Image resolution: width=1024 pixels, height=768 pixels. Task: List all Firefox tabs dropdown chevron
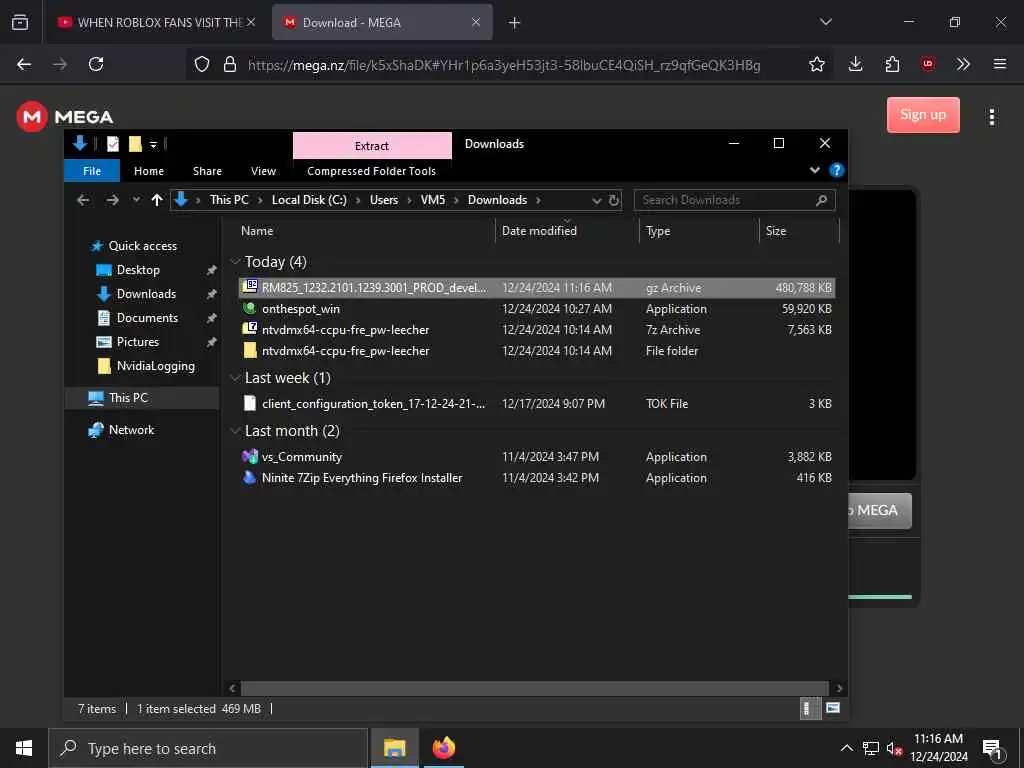coord(825,22)
